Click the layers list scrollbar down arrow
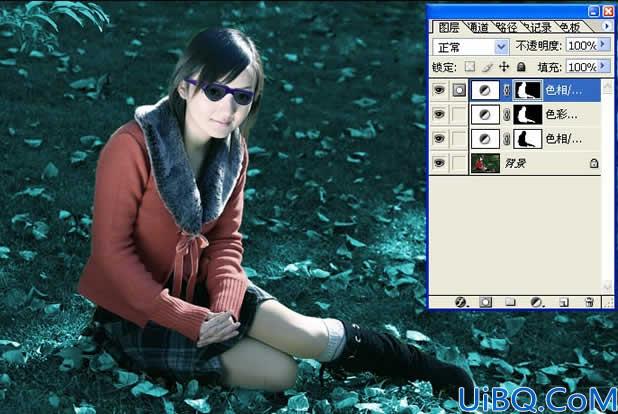 point(607,286)
